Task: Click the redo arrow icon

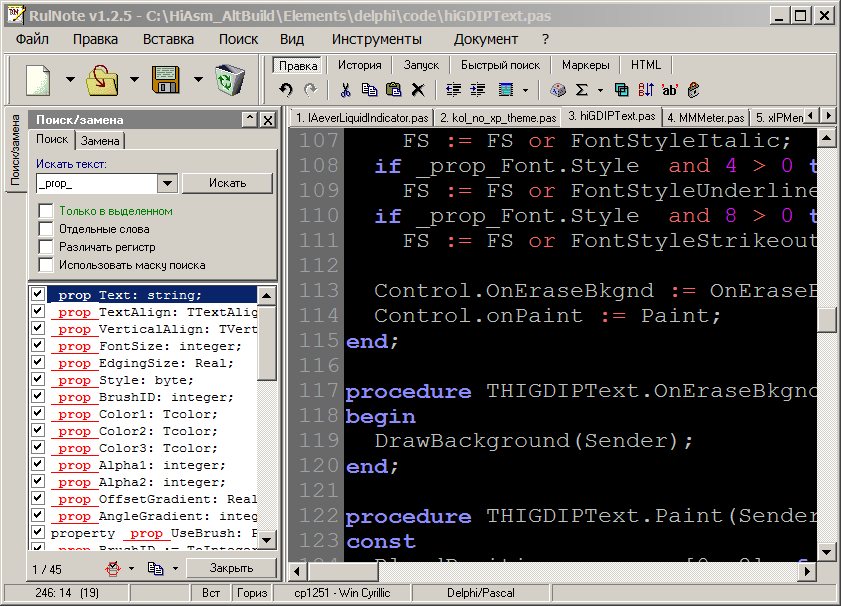Action: tap(311, 90)
